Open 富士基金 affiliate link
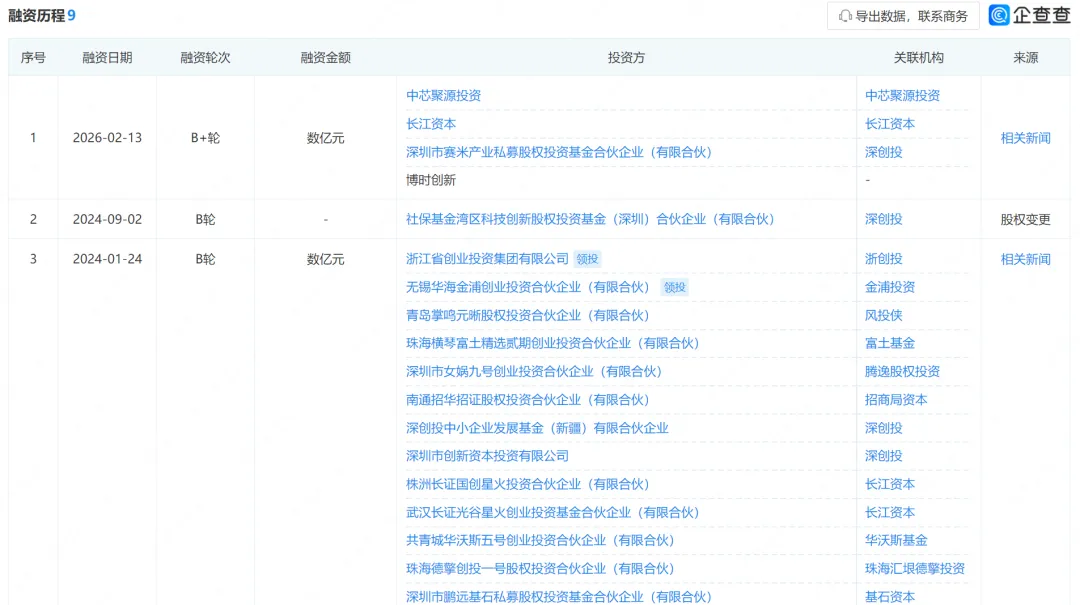 point(890,343)
